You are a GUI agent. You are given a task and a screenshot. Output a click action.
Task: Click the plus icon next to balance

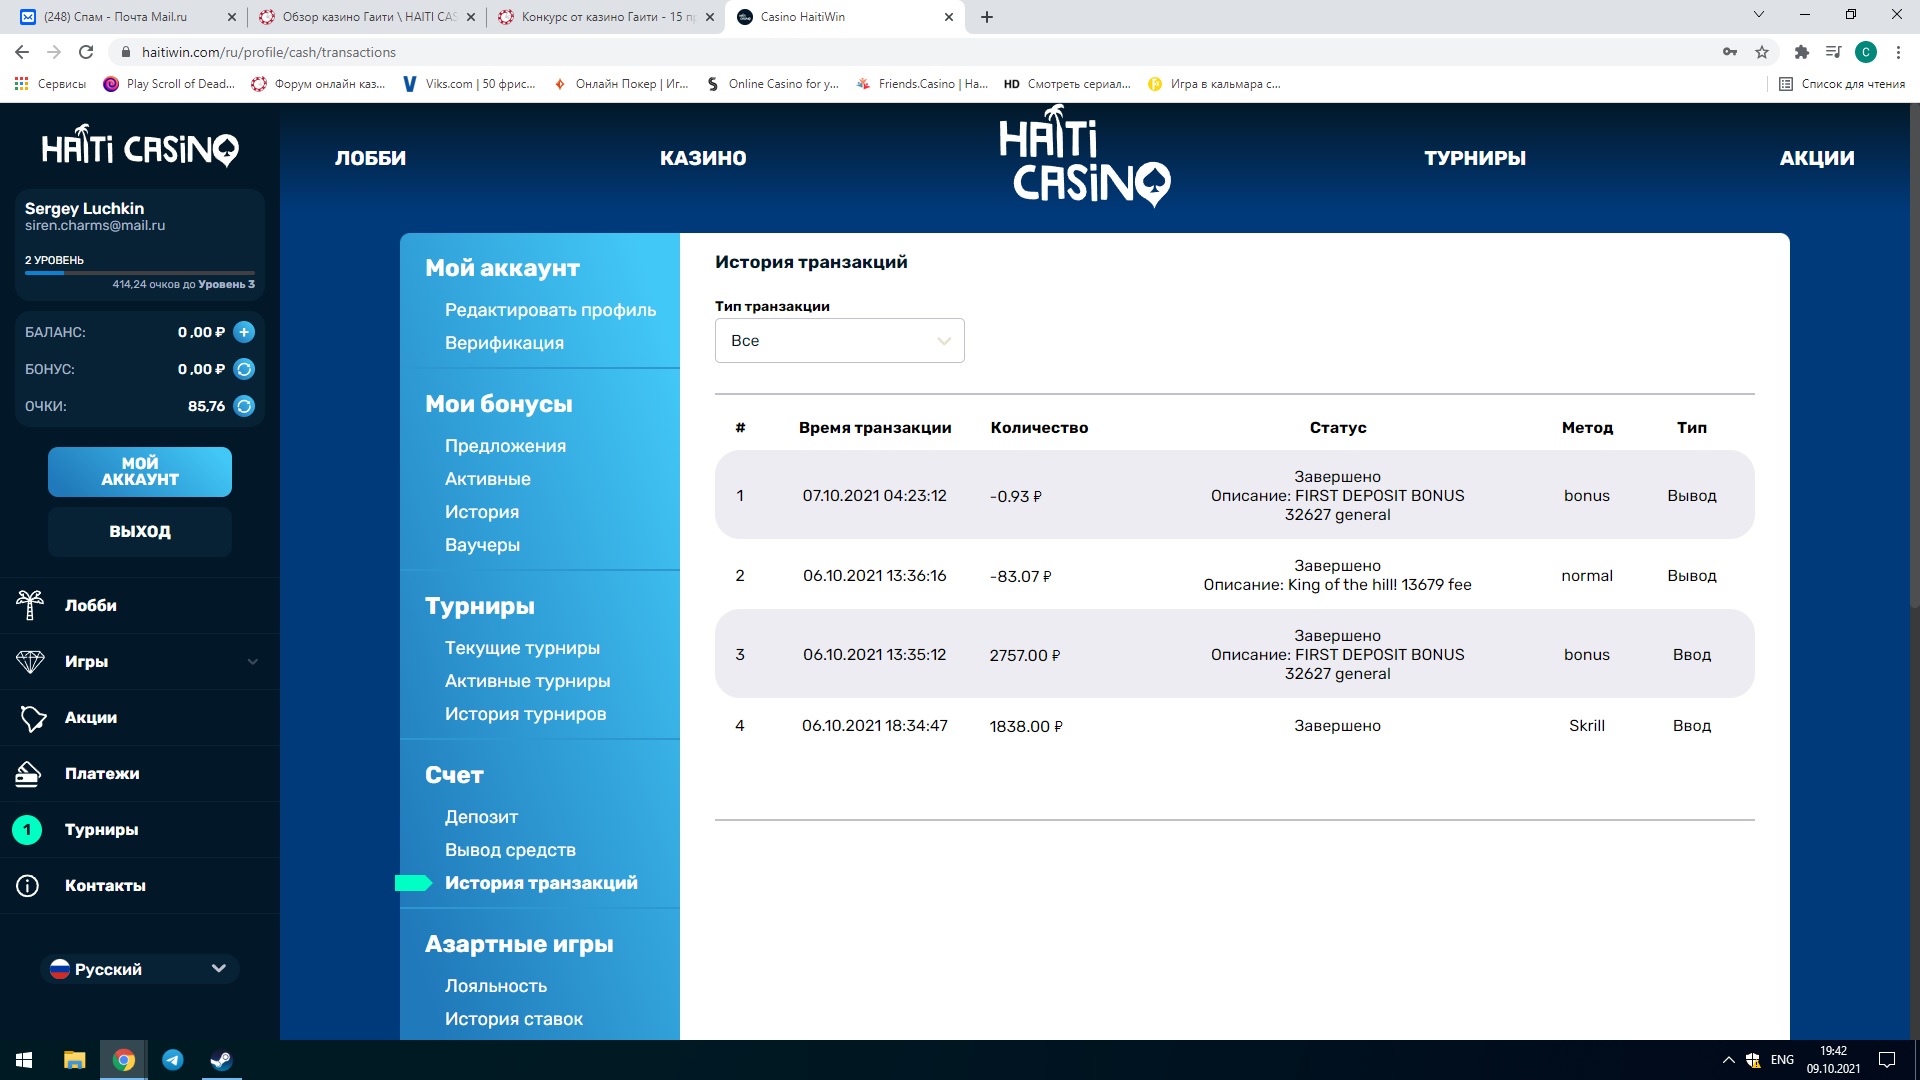tap(244, 332)
